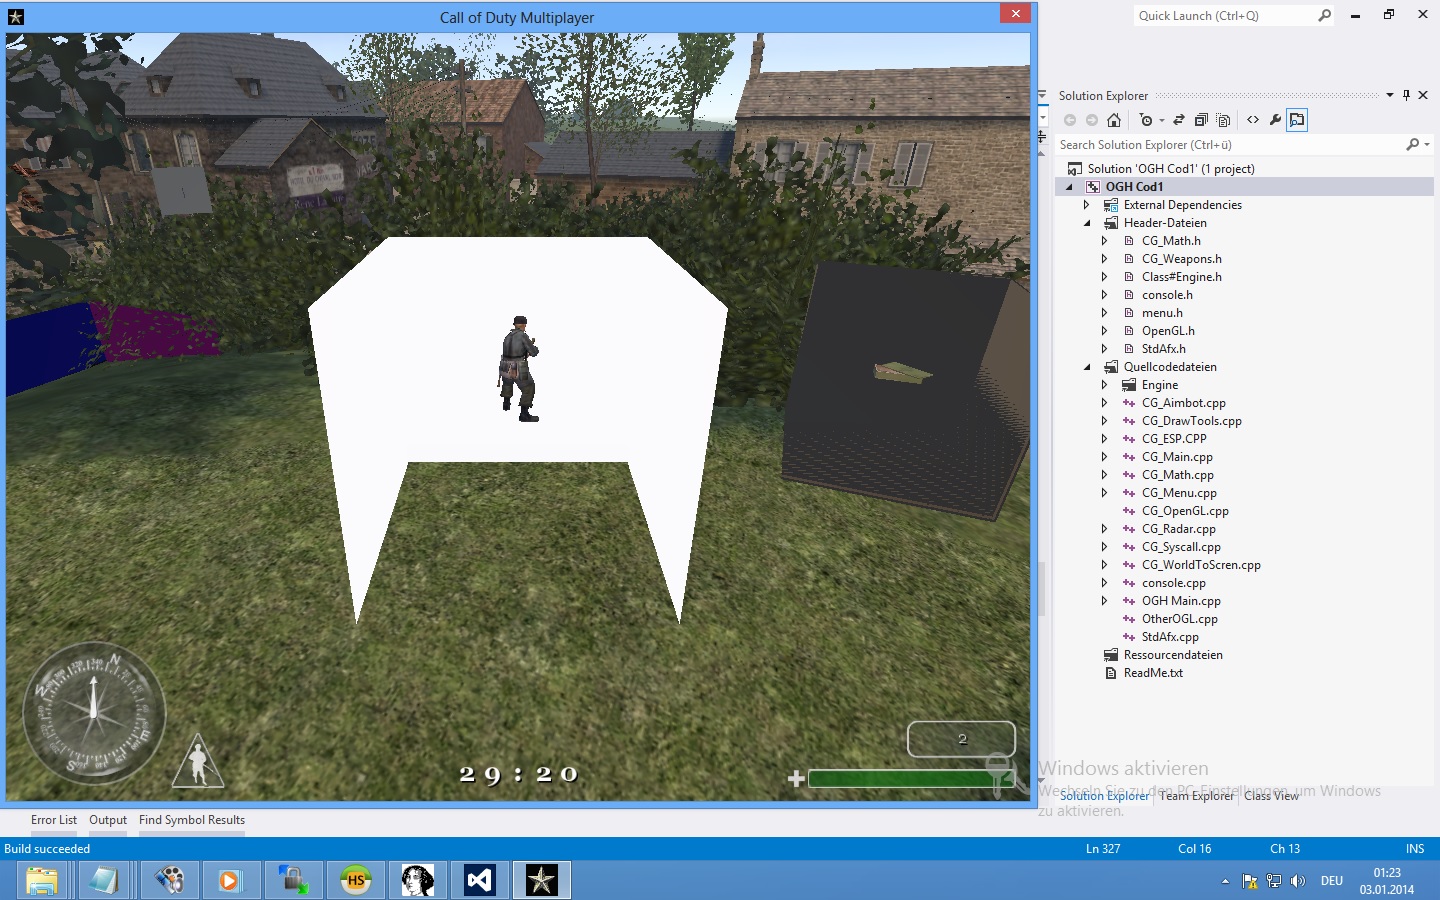Select StdAfx.h header file

(1164, 349)
